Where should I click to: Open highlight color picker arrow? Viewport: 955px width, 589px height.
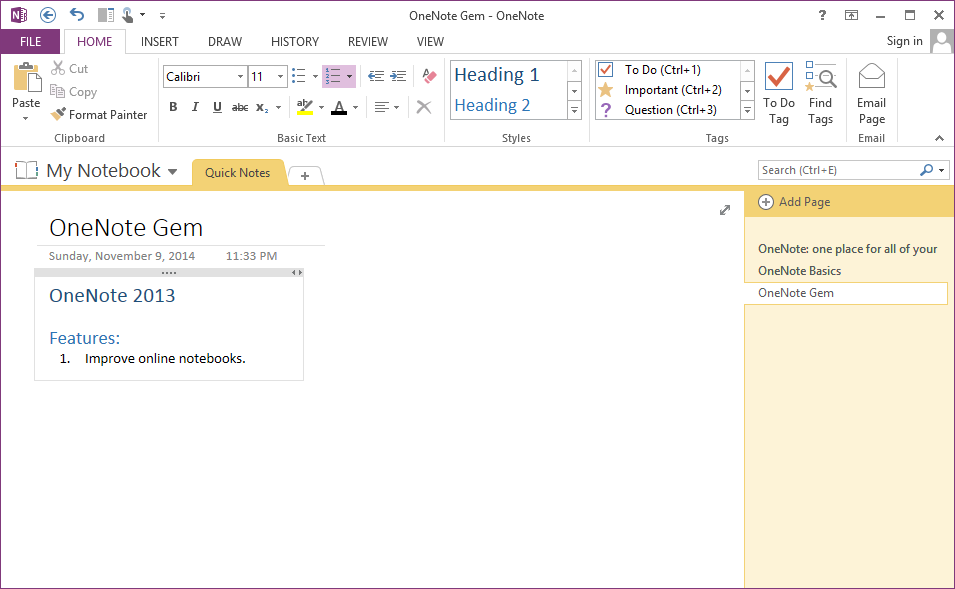pyautogui.click(x=321, y=108)
